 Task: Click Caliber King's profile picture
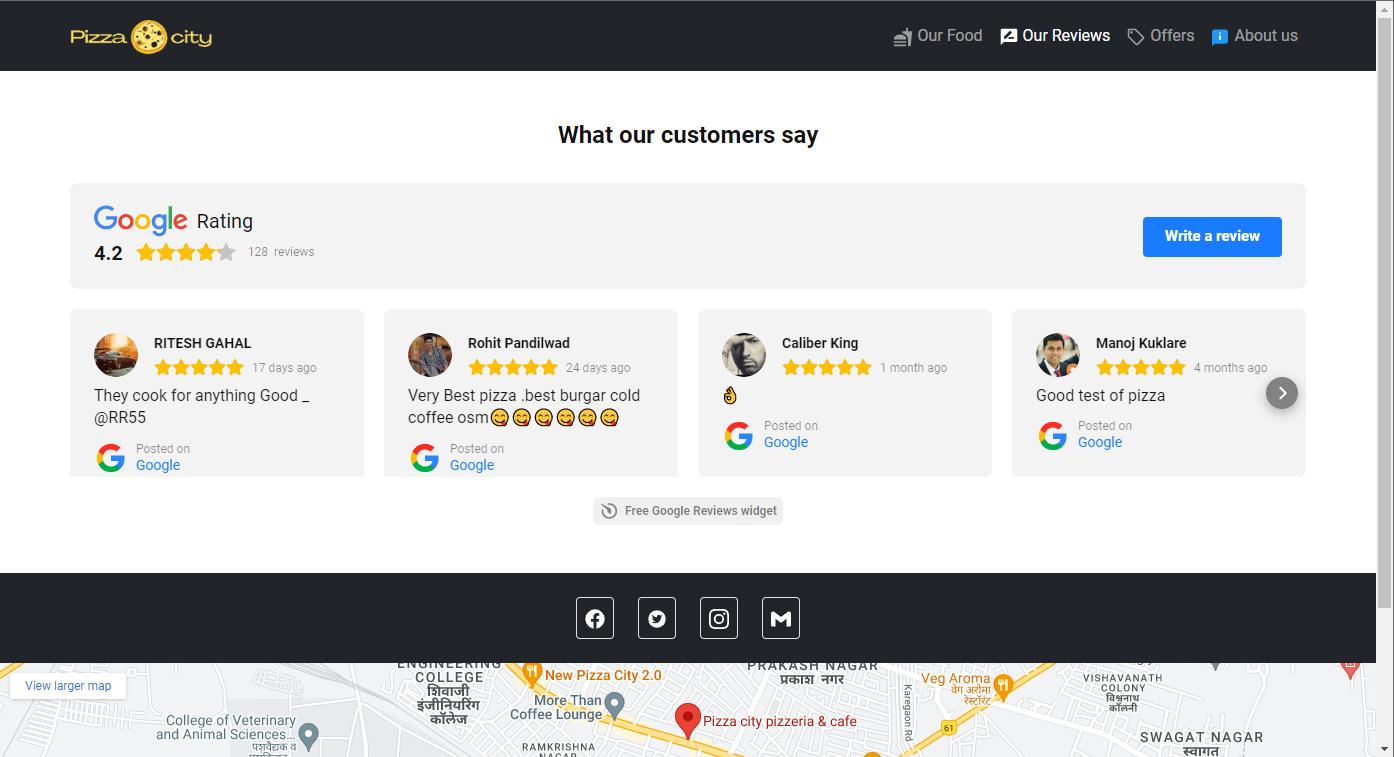pos(744,355)
